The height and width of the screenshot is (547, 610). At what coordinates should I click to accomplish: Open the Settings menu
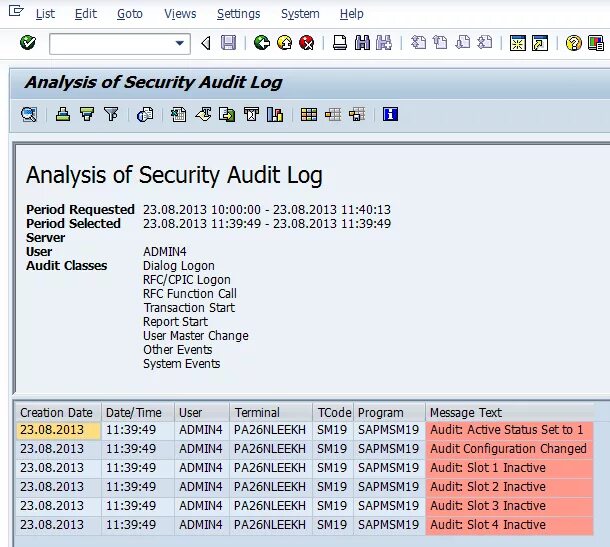click(238, 14)
